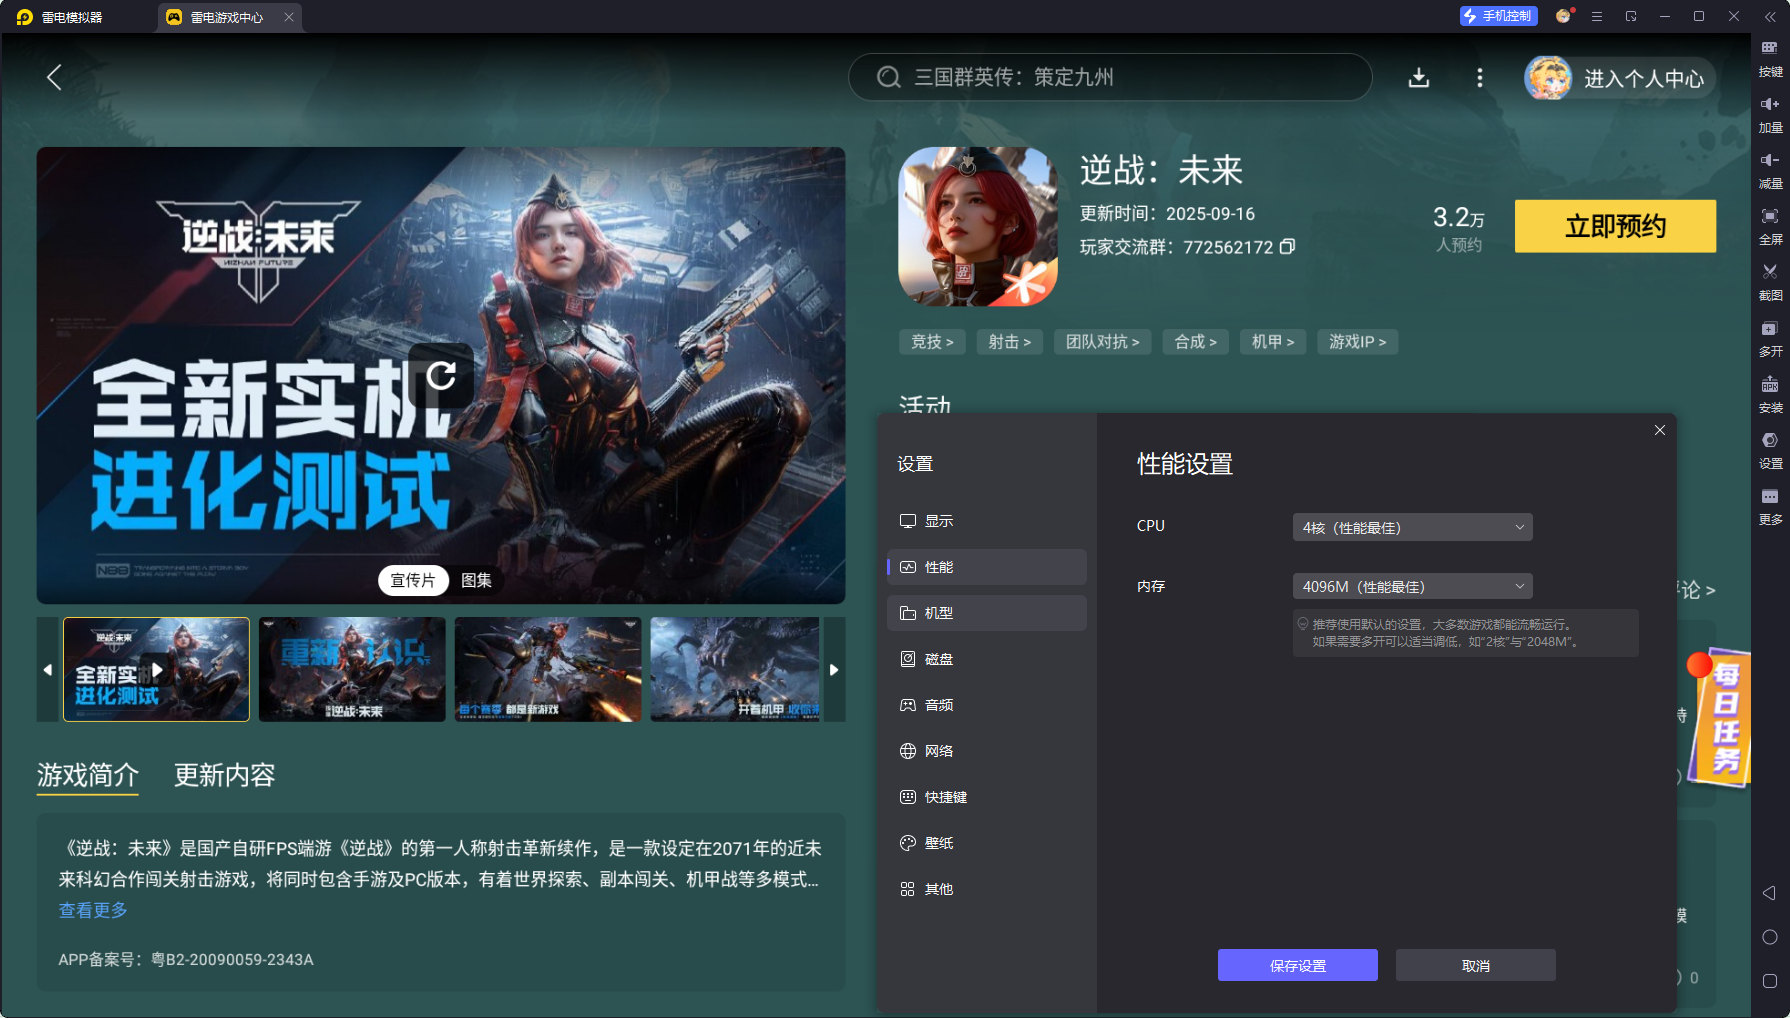Select 网络 in the settings sidebar
1790x1018 pixels.
tap(986, 751)
